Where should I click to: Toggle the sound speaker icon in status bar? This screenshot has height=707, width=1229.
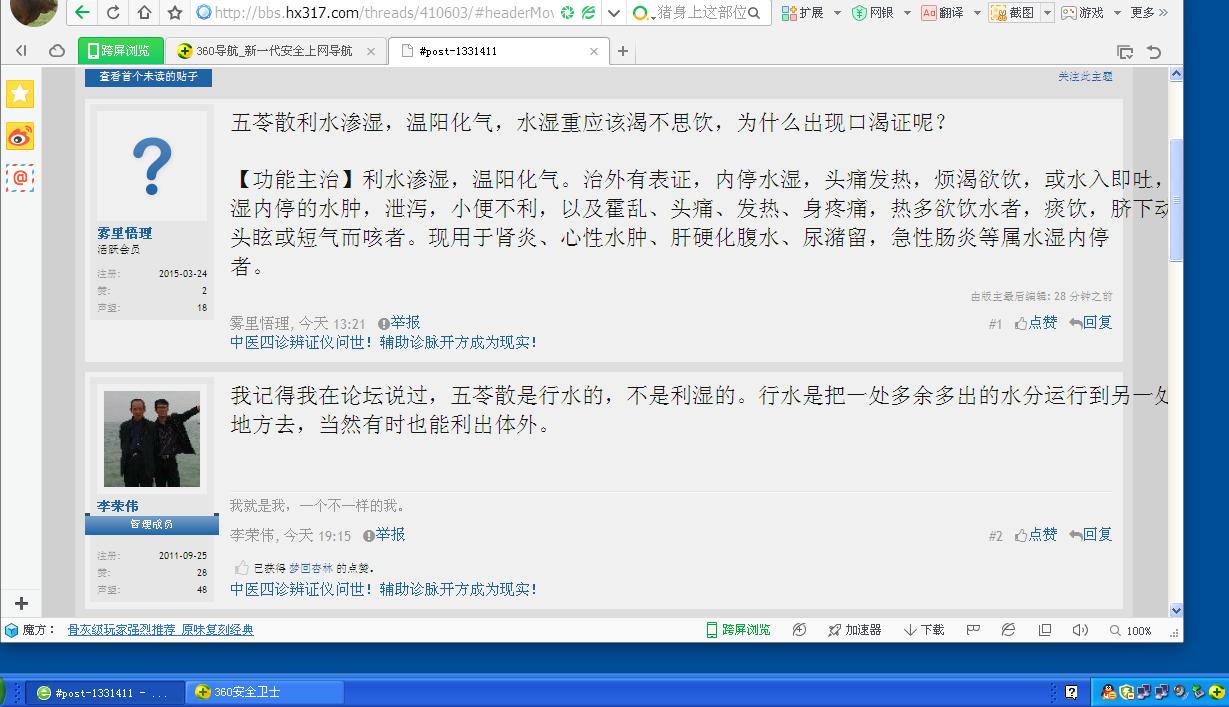[x=1079, y=630]
